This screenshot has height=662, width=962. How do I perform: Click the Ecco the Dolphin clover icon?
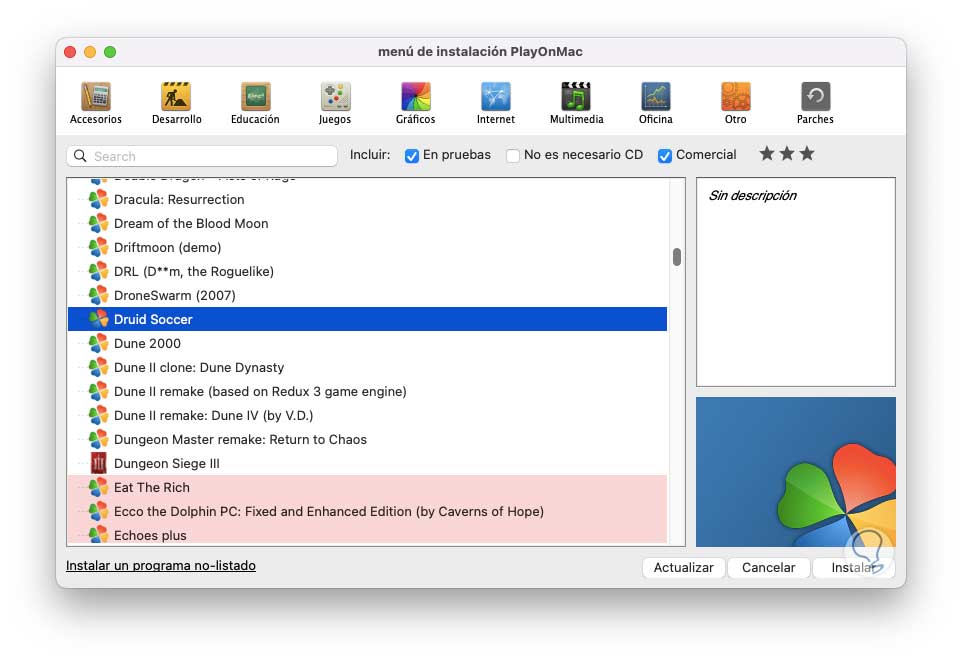(x=98, y=511)
